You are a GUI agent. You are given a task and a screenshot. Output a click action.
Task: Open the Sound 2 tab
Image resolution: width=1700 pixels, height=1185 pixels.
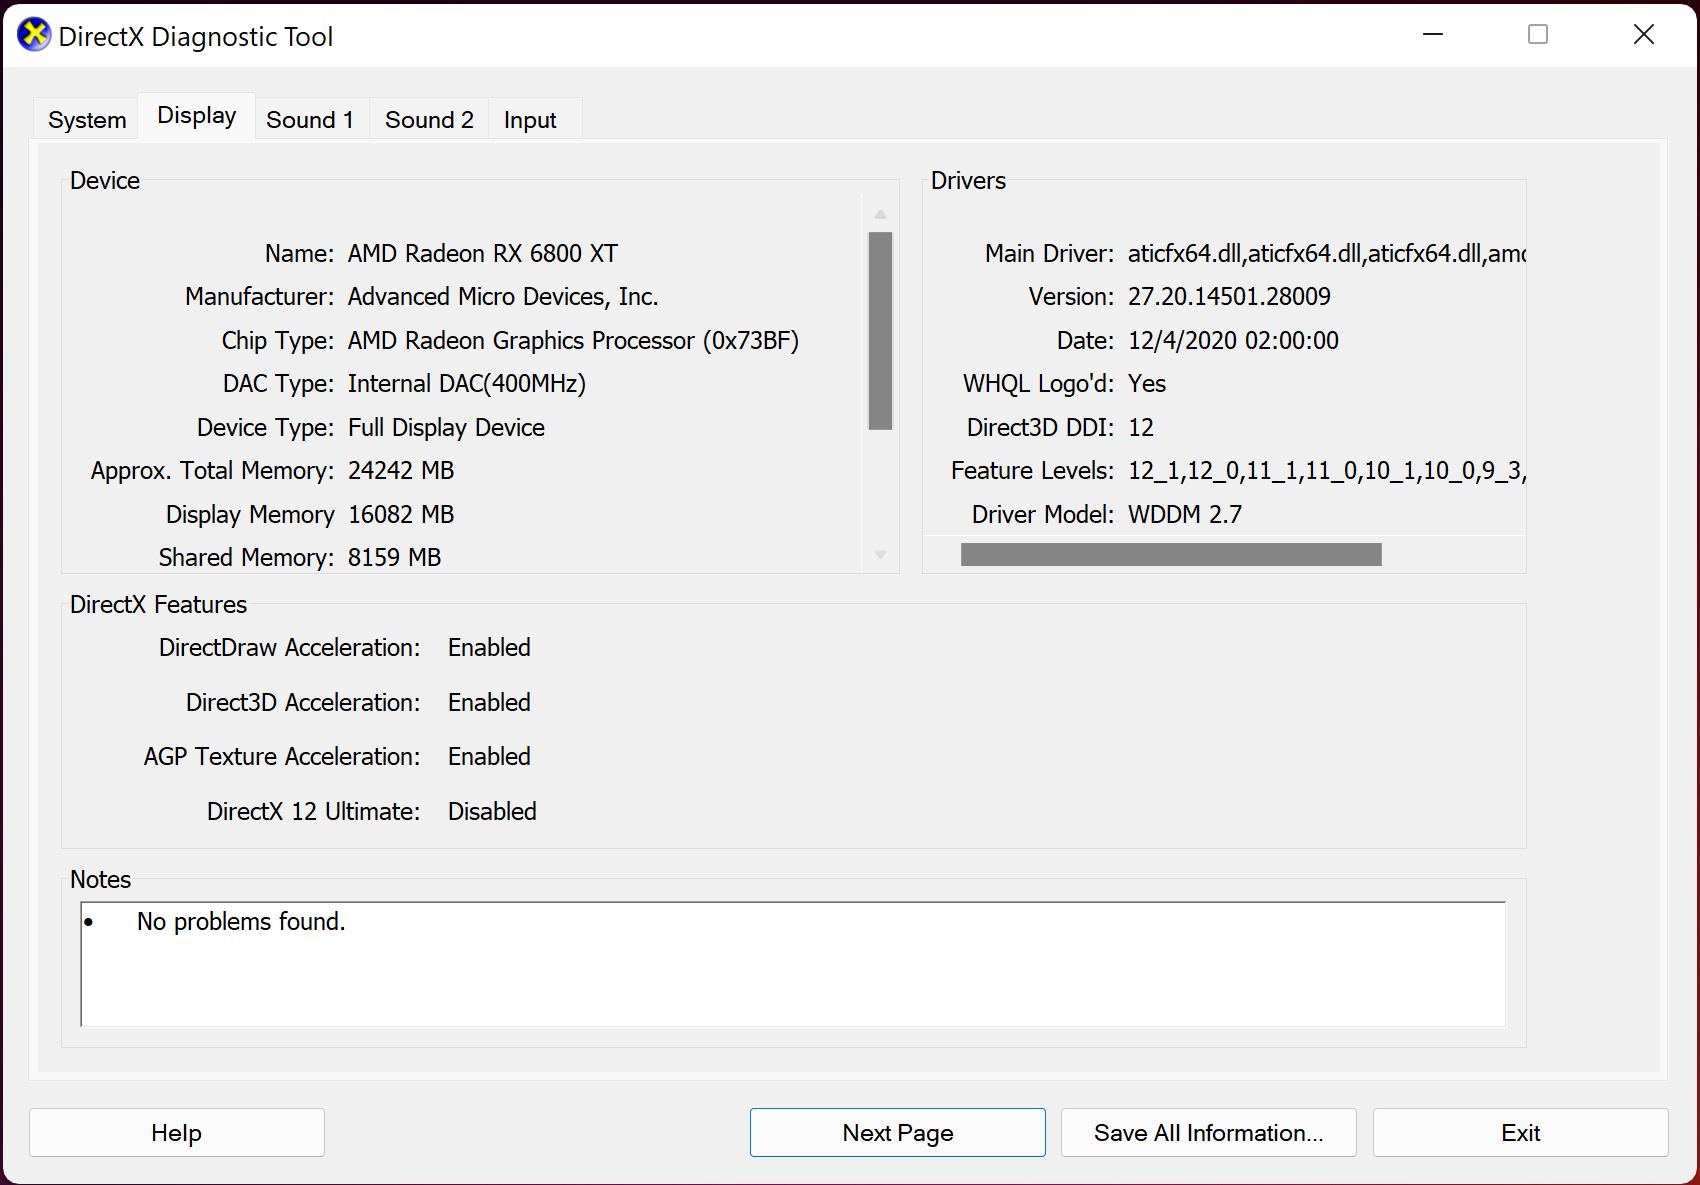coord(429,120)
